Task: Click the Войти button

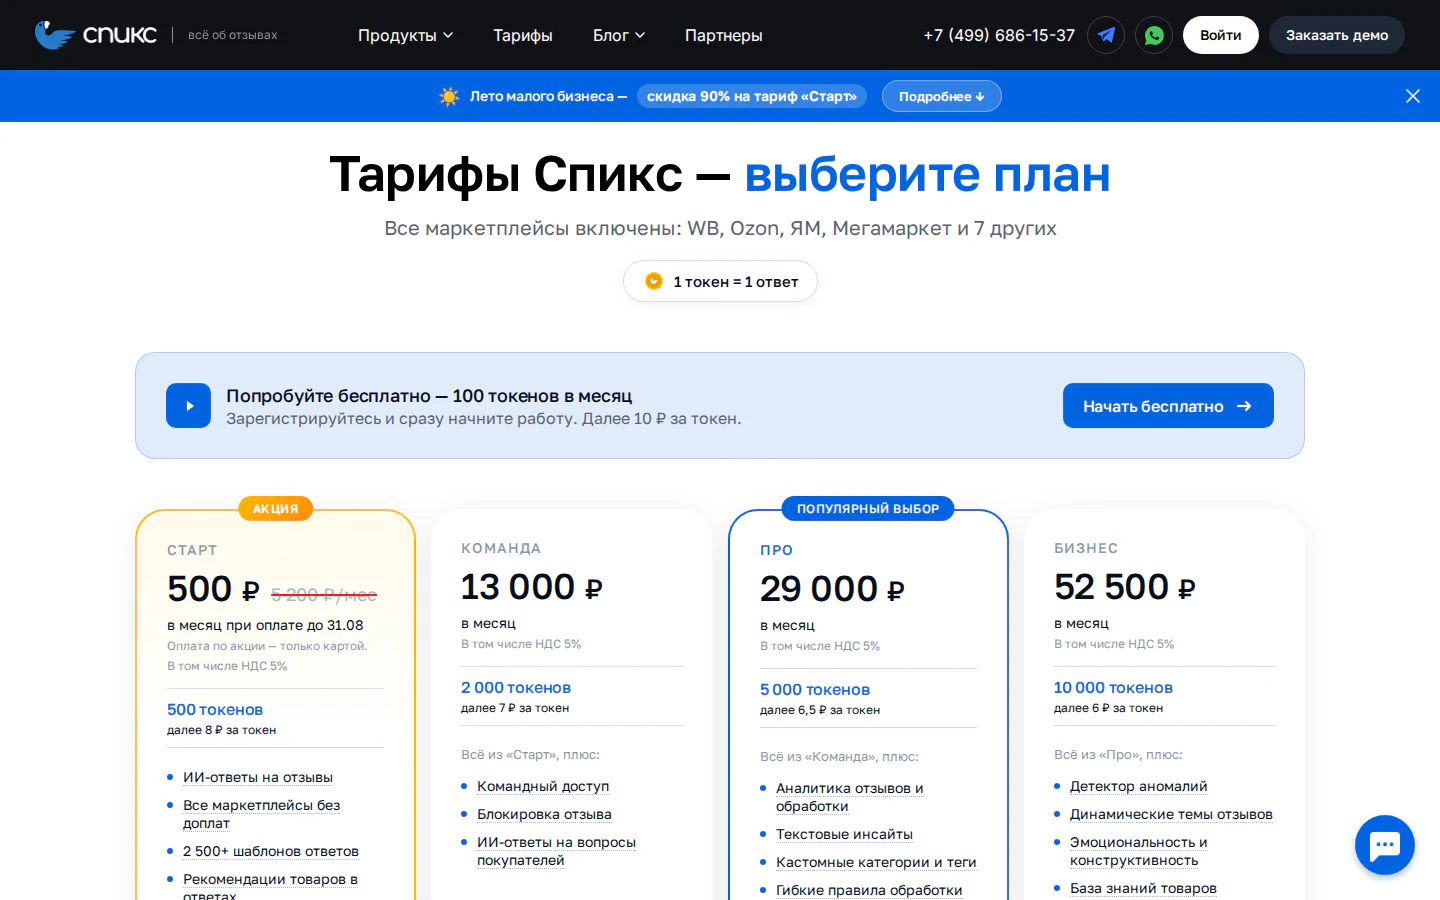Action: coord(1221,35)
